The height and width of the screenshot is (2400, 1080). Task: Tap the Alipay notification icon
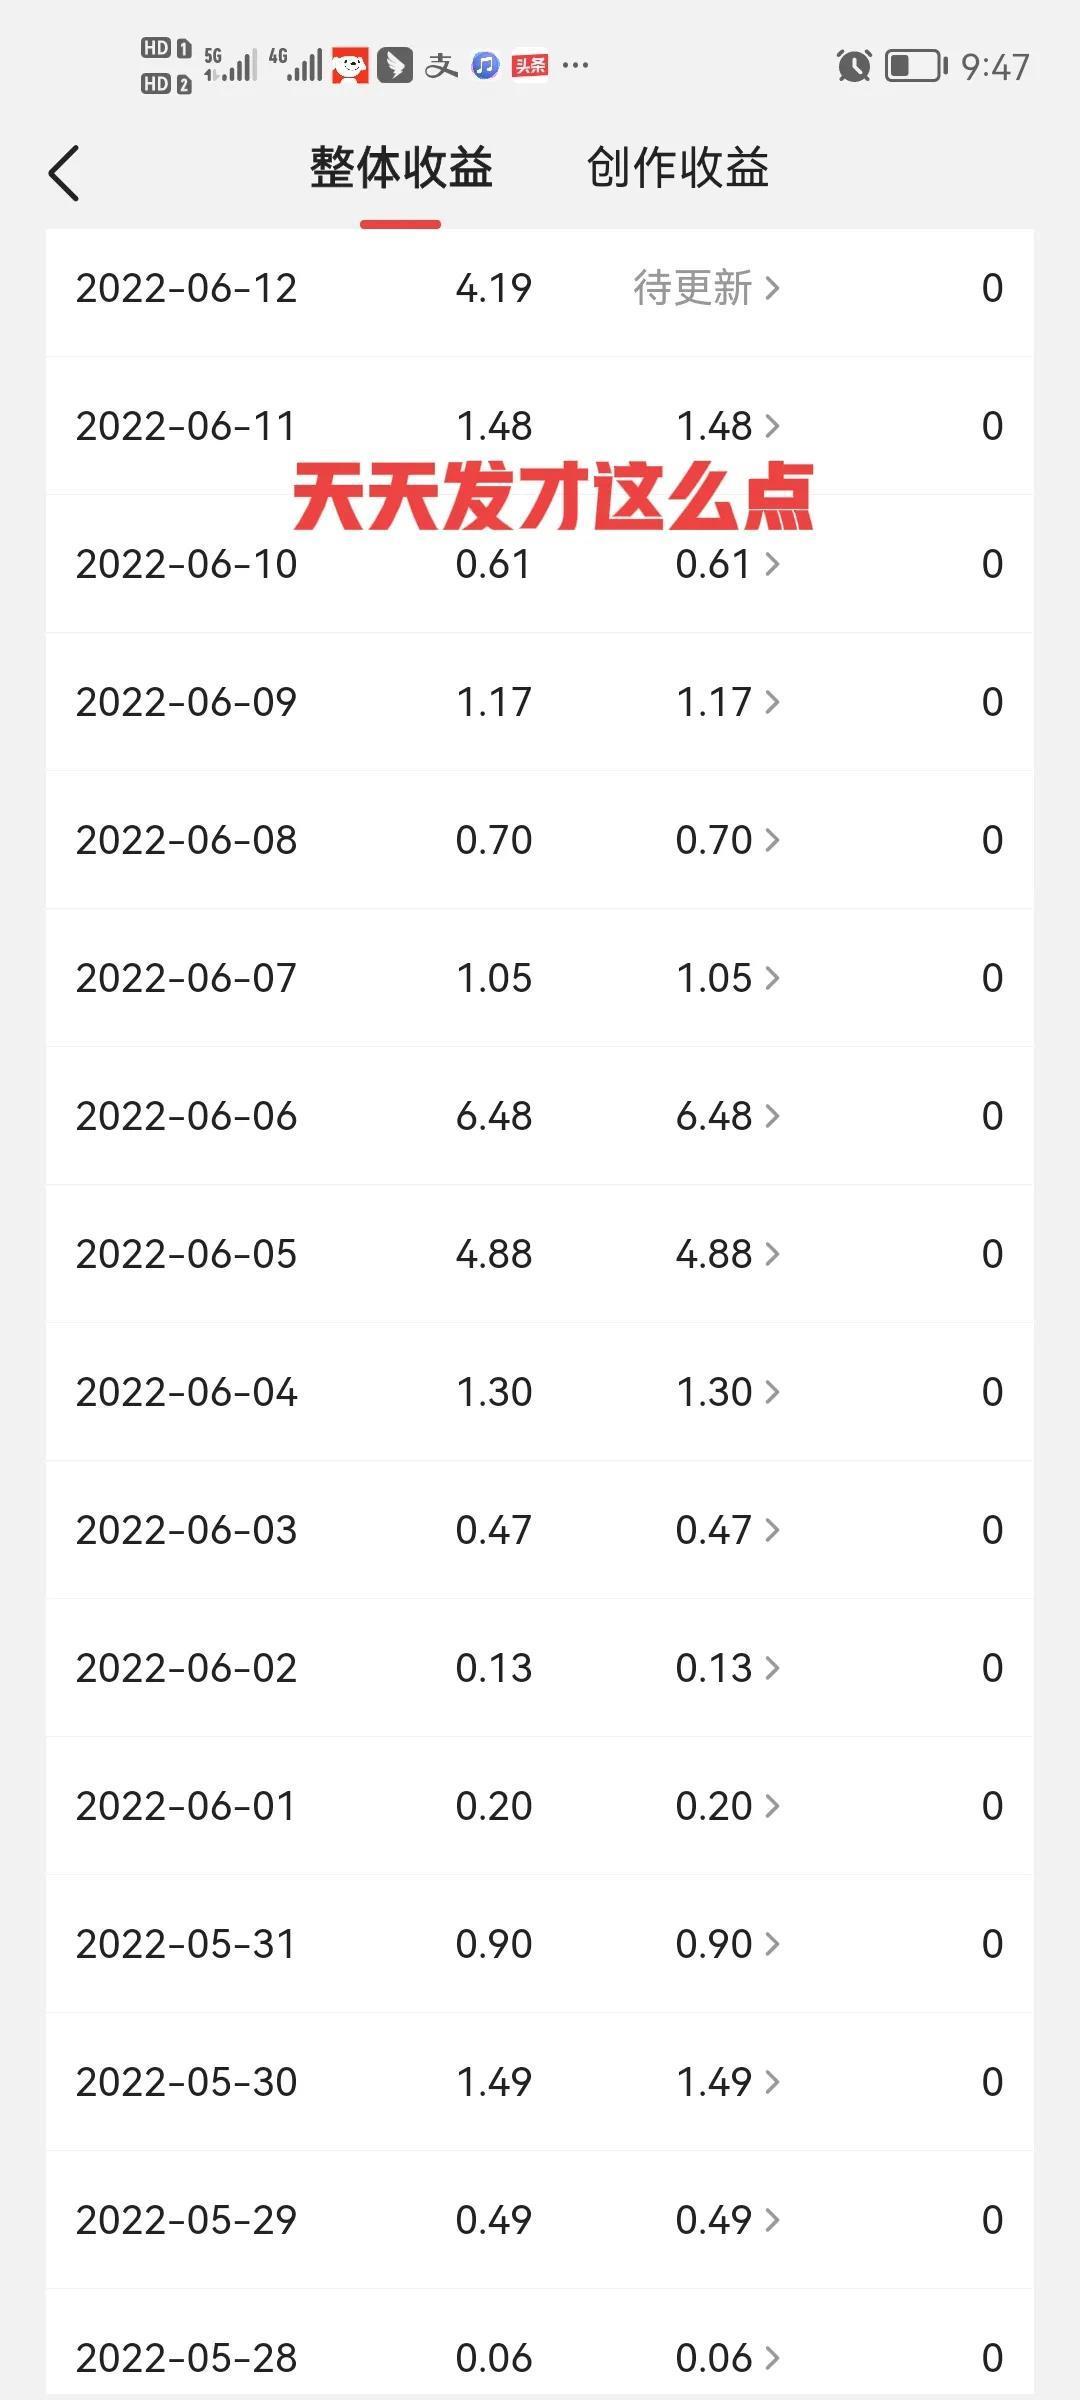441,66
